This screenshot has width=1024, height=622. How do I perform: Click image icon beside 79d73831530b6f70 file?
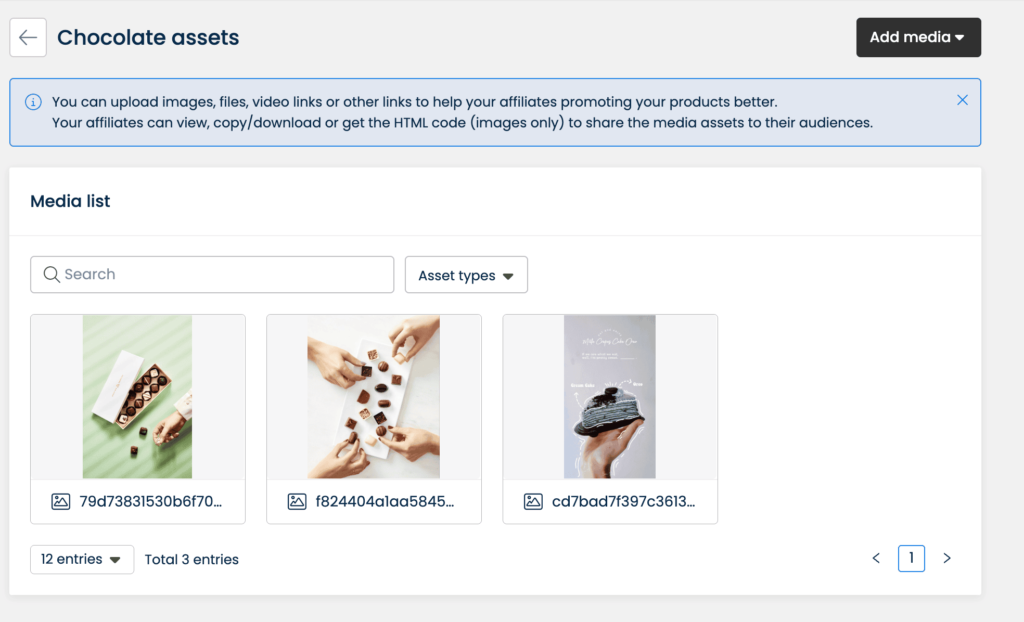61,501
